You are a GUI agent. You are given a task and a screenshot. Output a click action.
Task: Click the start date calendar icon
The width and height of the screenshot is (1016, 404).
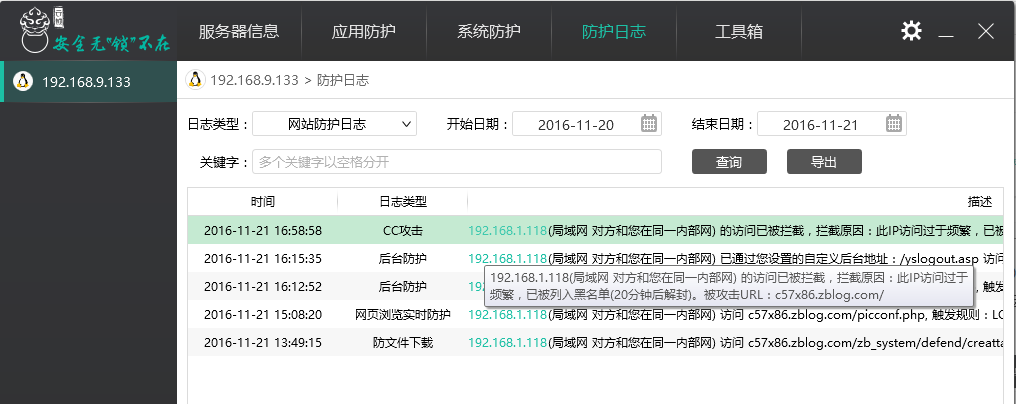tap(650, 124)
